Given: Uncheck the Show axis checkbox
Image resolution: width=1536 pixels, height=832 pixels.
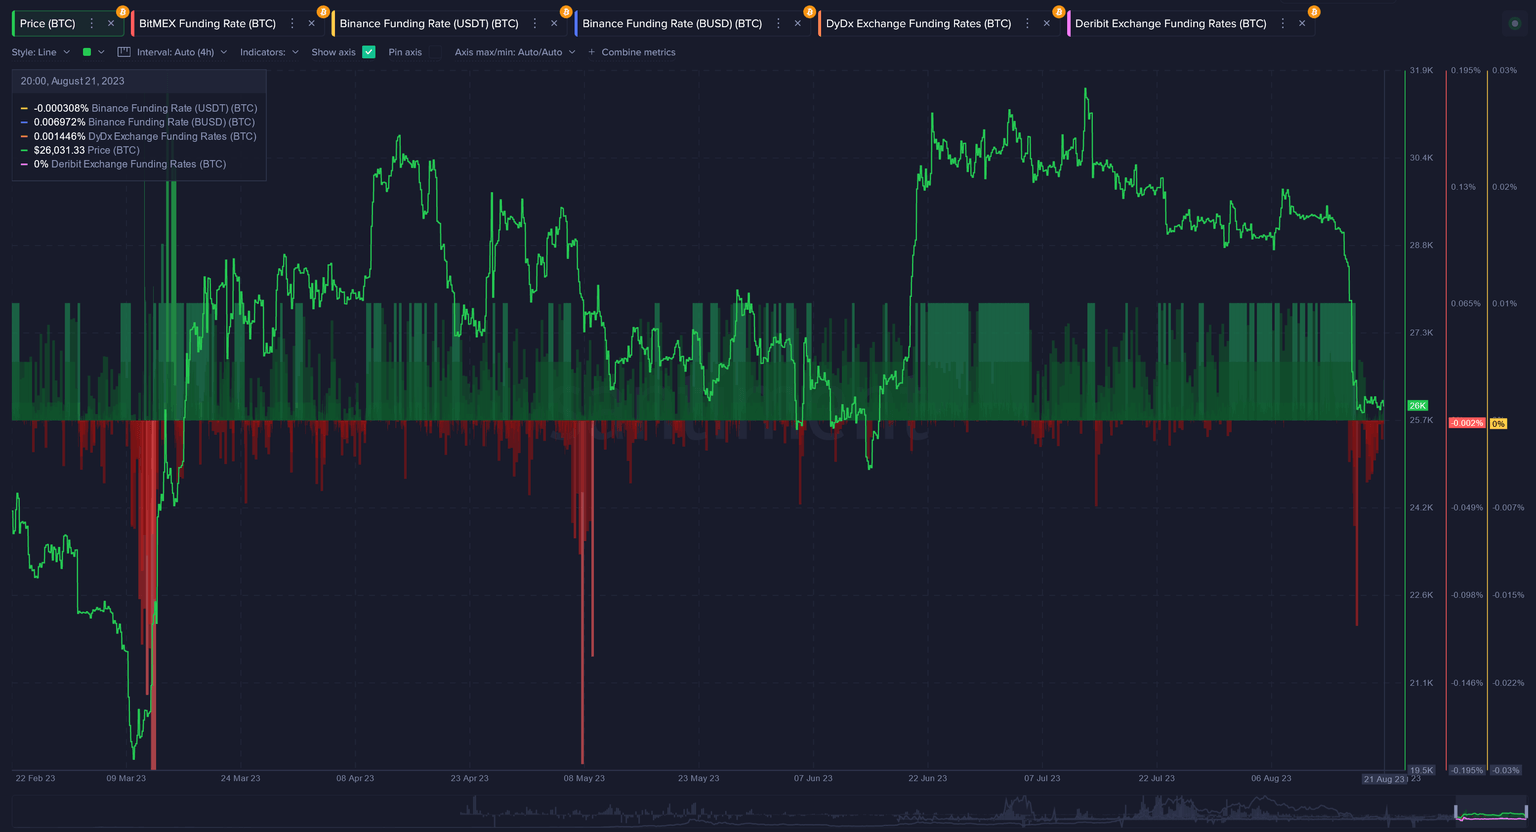Looking at the screenshot, I should click(369, 52).
